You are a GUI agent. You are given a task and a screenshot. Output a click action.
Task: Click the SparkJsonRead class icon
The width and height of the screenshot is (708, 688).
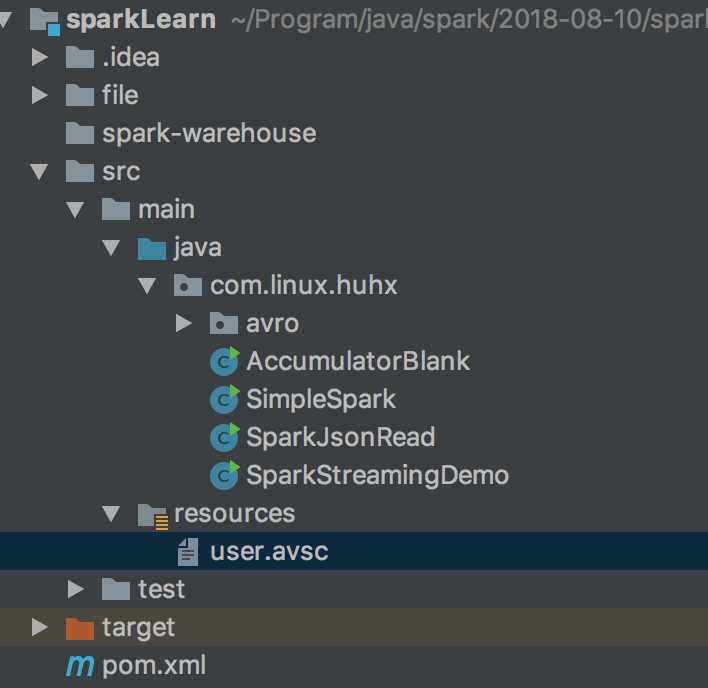(224, 437)
